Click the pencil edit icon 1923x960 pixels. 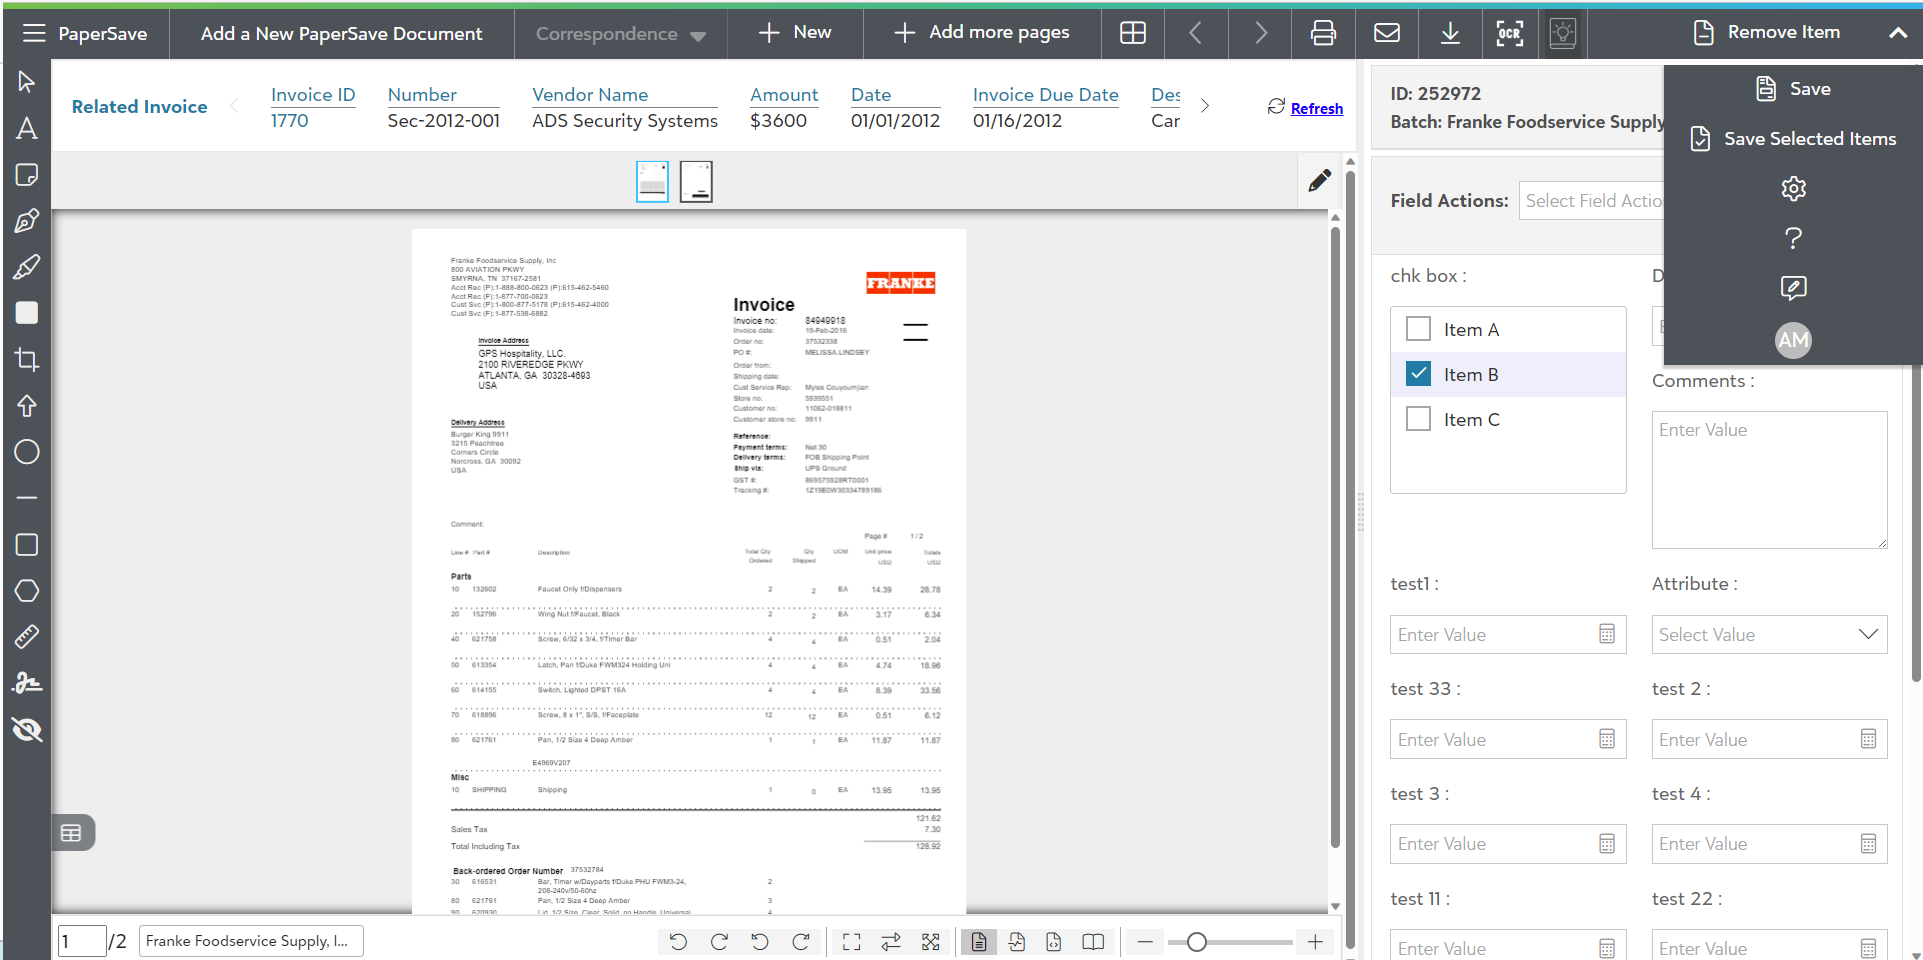(x=1320, y=180)
